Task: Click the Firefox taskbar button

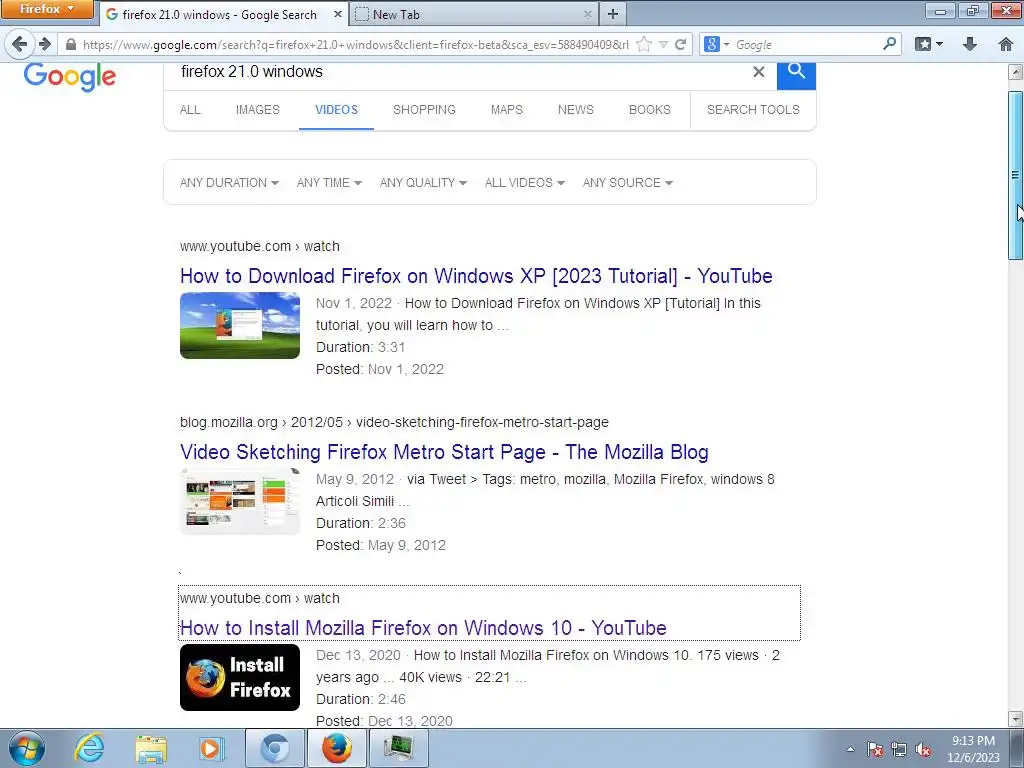Action: coord(337,748)
